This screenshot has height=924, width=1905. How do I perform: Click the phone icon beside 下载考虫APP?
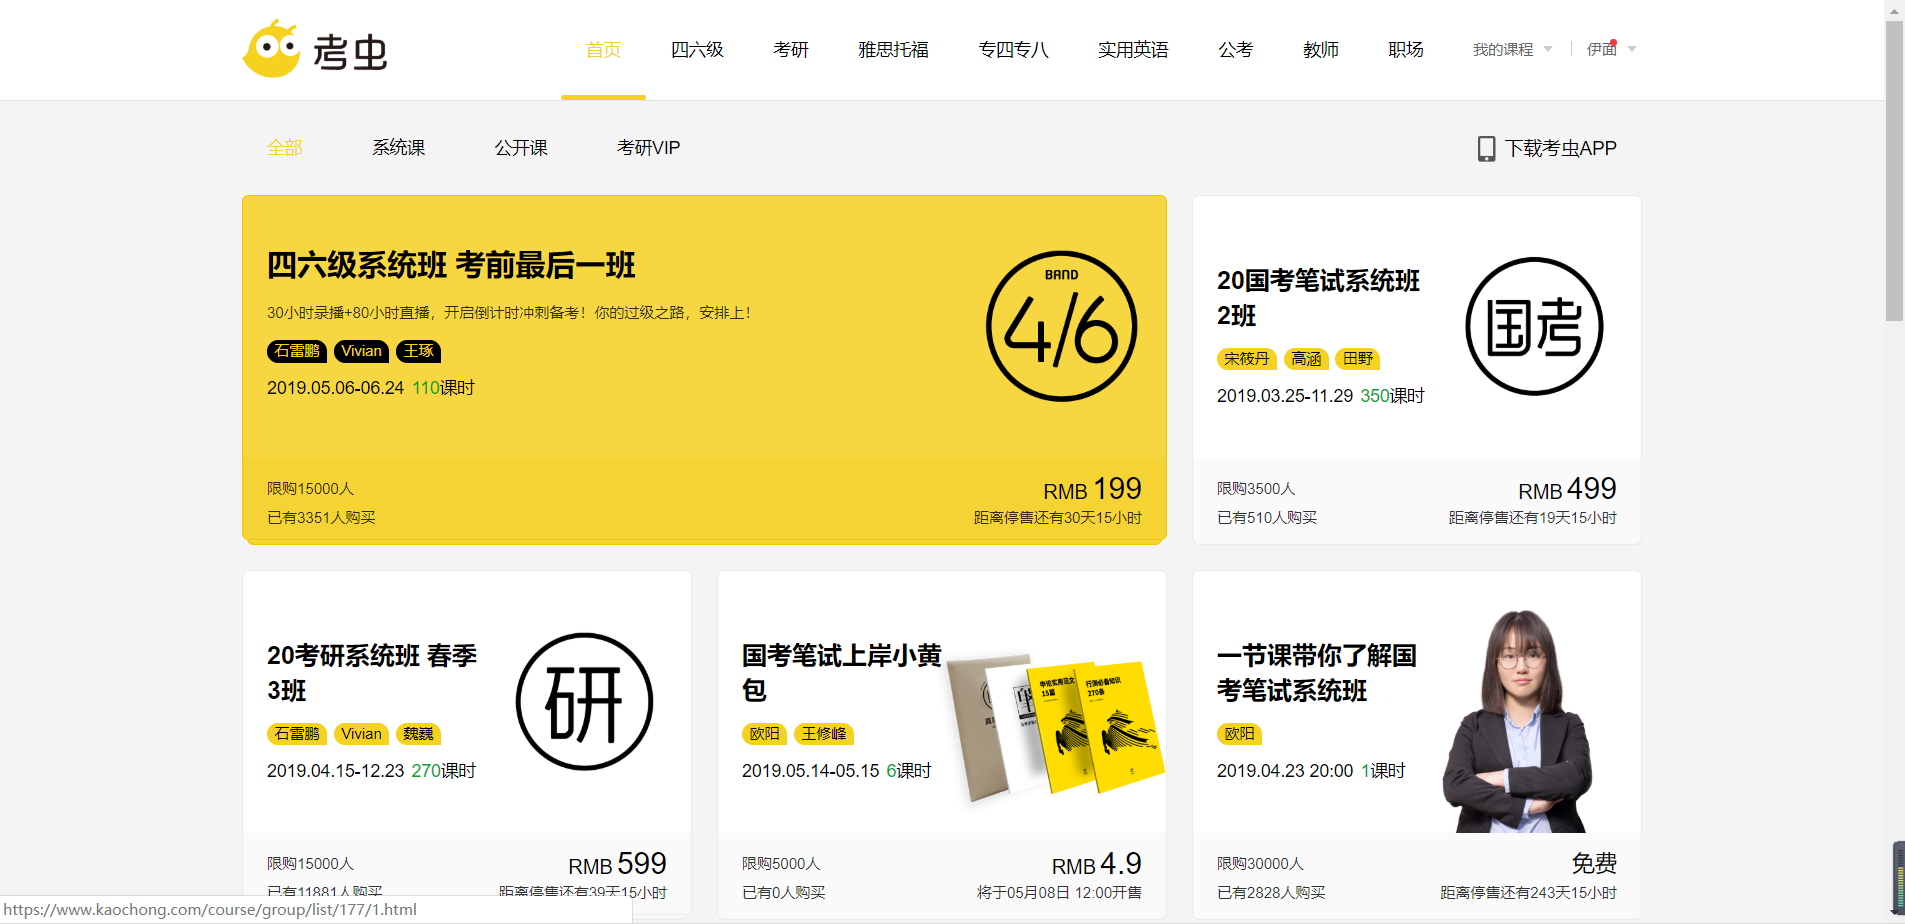point(1486,149)
